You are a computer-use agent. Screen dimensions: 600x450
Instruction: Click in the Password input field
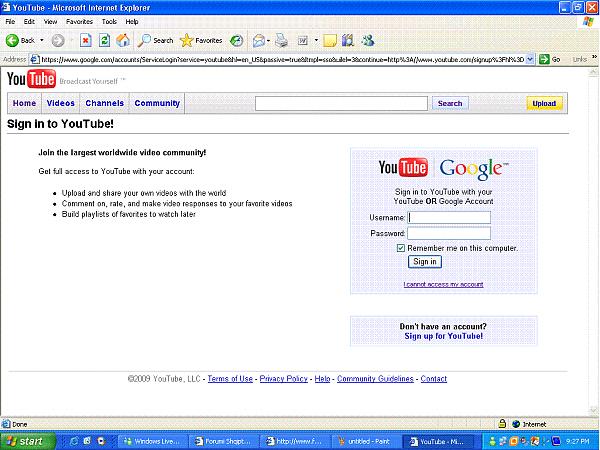(x=449, y=233)
